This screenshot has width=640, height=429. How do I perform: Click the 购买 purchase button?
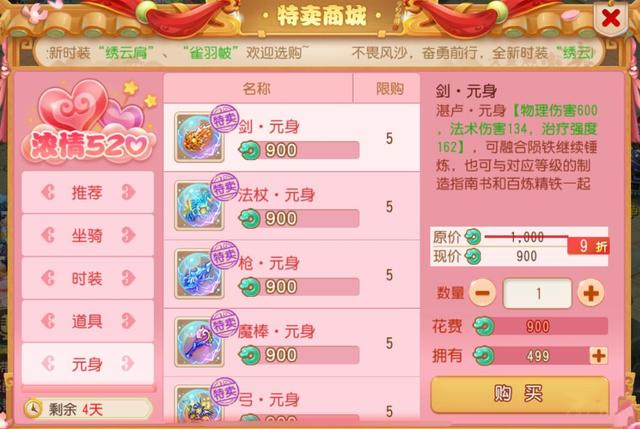pos(520,394)
